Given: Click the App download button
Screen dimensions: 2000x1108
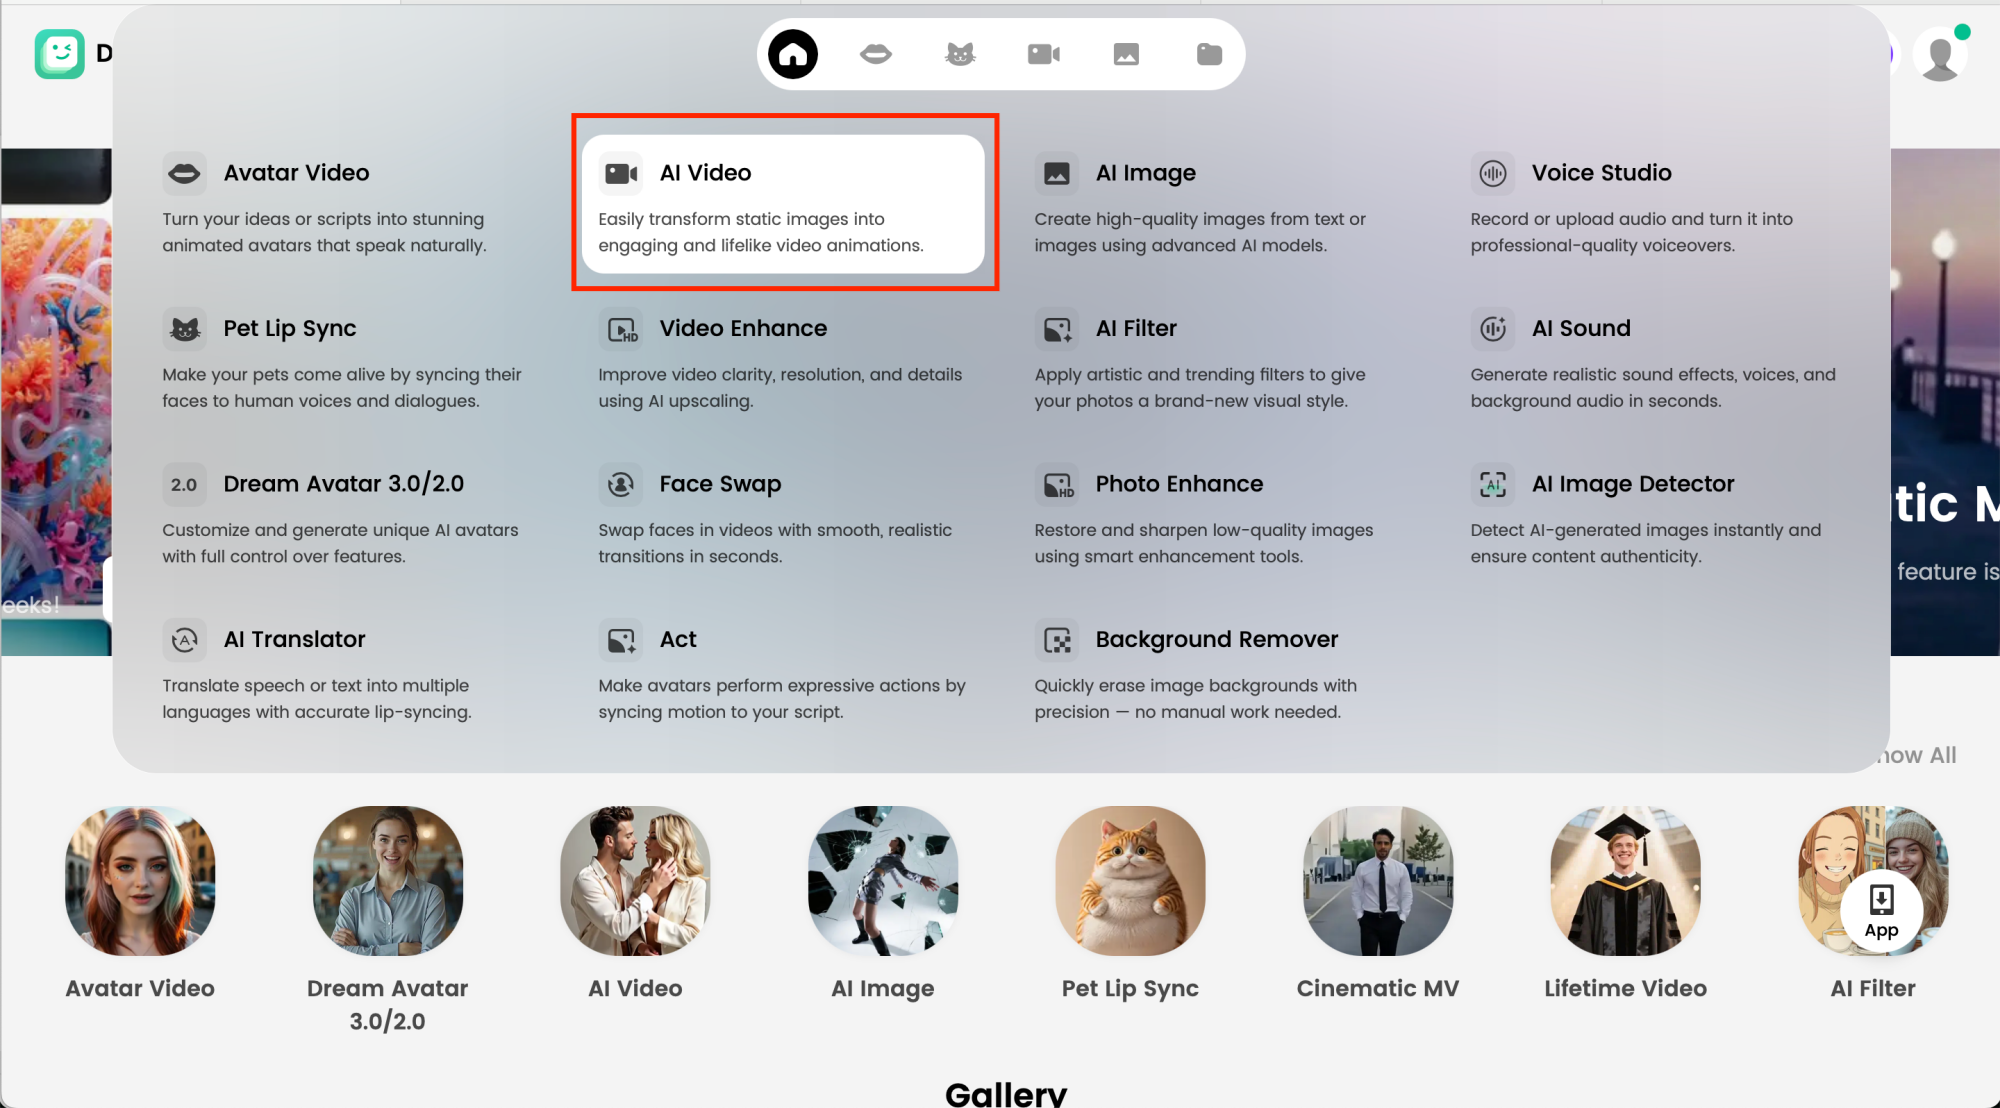Looking at the screenshot, I should (1881, 912).
